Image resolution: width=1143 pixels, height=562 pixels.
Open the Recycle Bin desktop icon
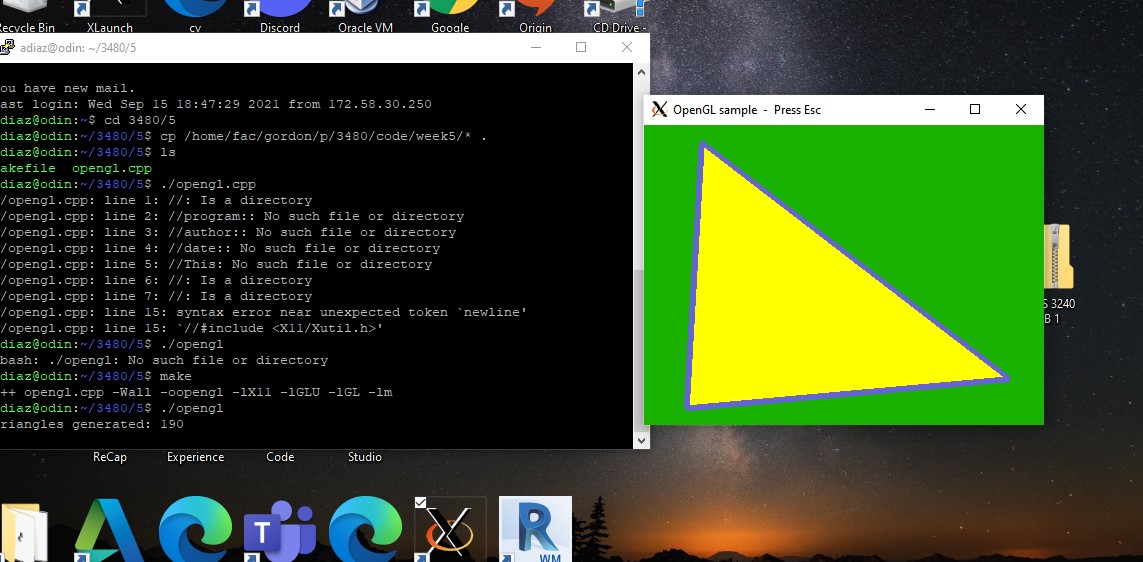tap(26, 16)
